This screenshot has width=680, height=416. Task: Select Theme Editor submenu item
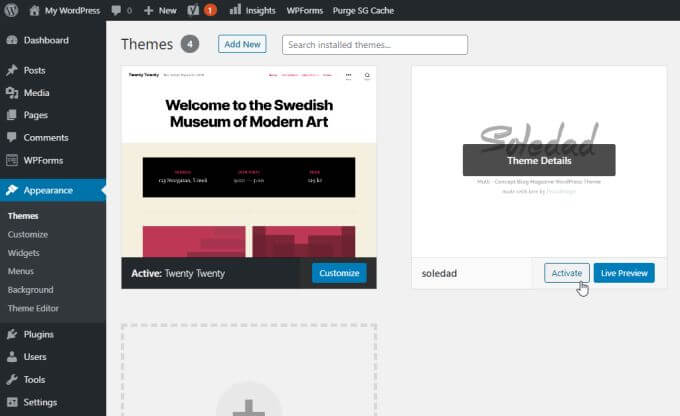(33, 308)
